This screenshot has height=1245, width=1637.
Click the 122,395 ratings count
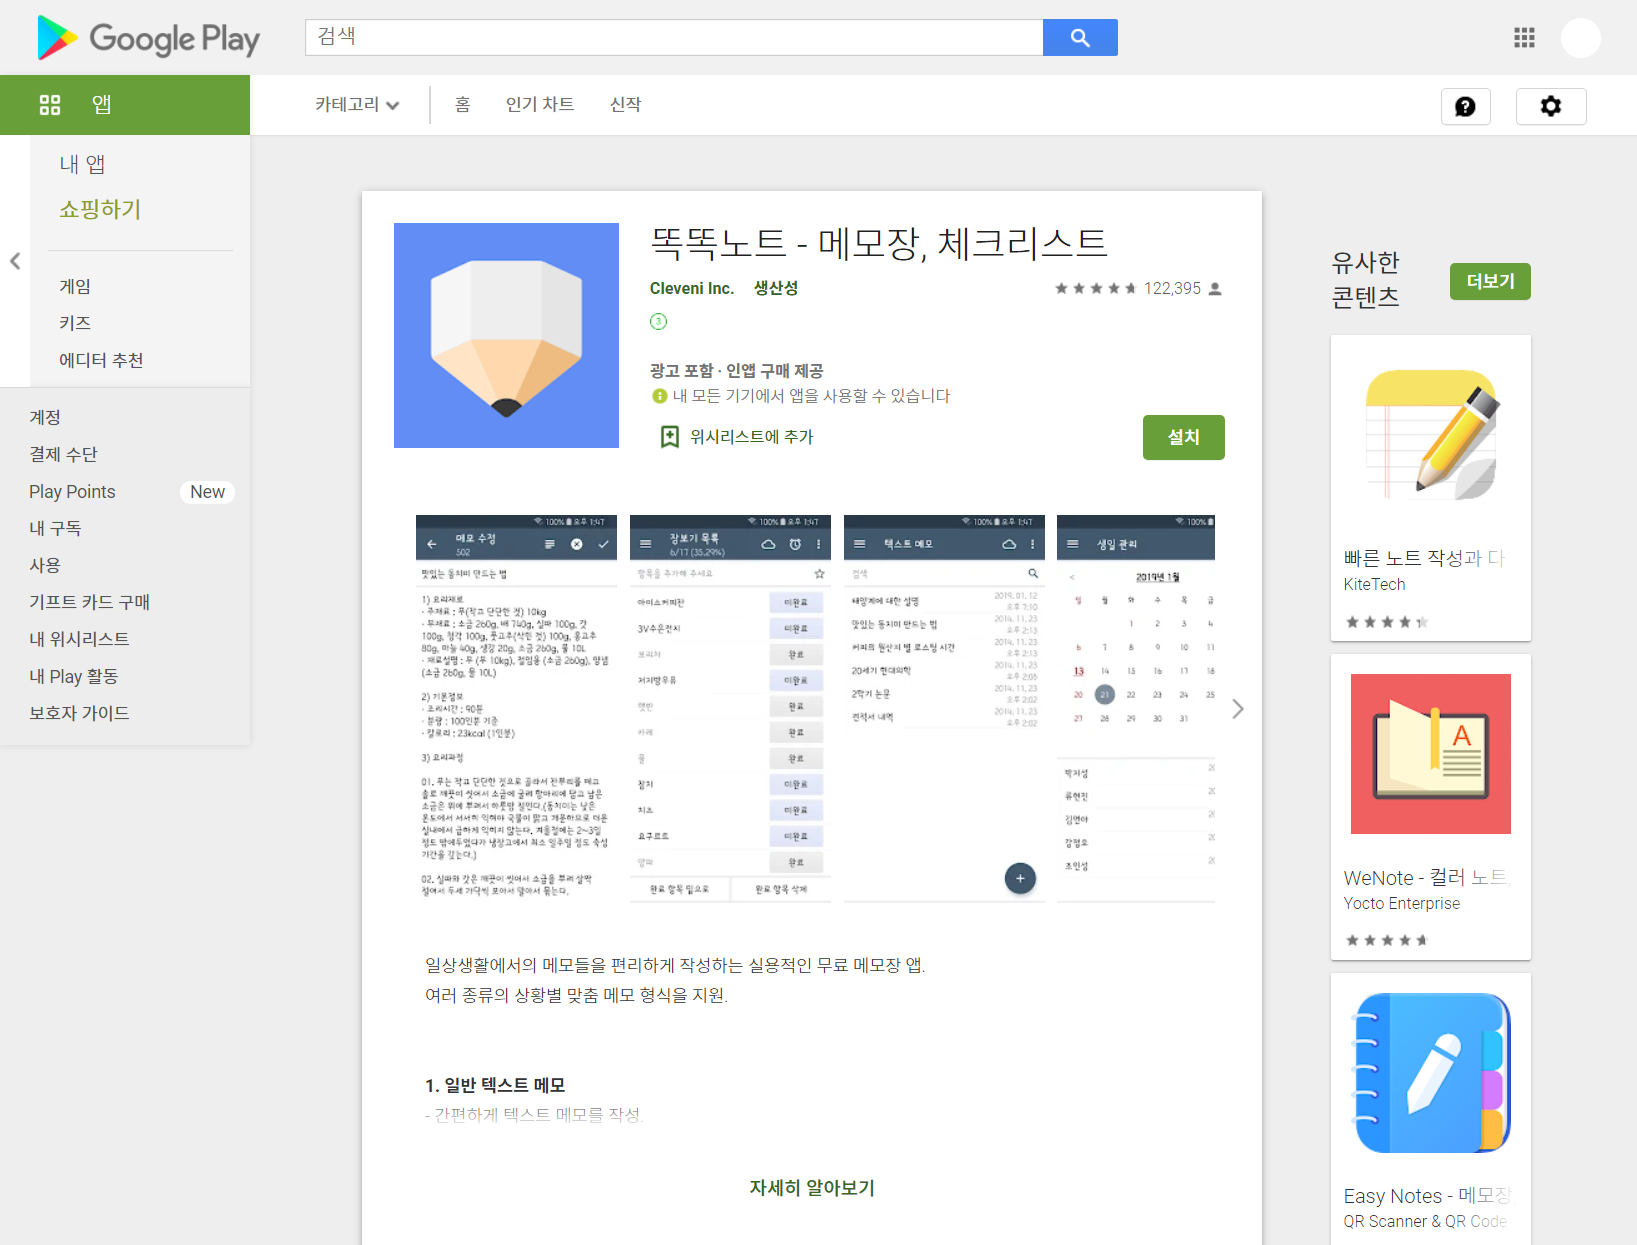click(1172, 289)
